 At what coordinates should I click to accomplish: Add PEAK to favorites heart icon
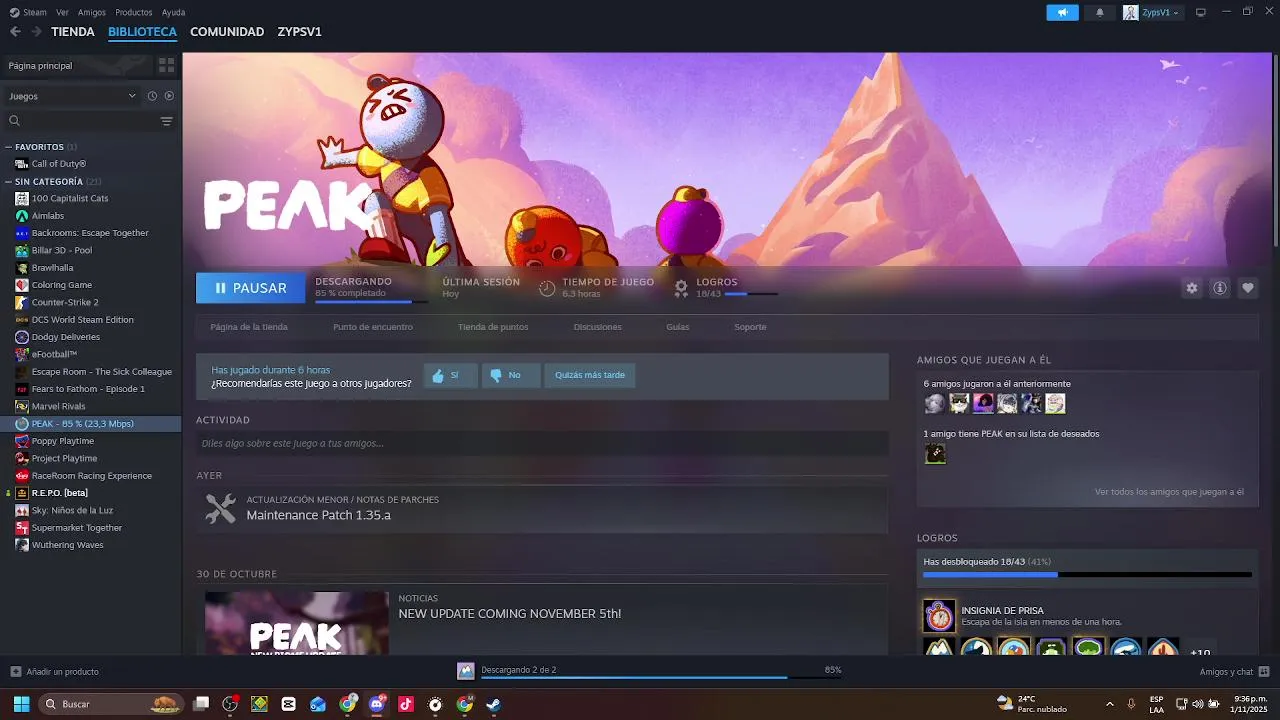[x=1247, y=288]
